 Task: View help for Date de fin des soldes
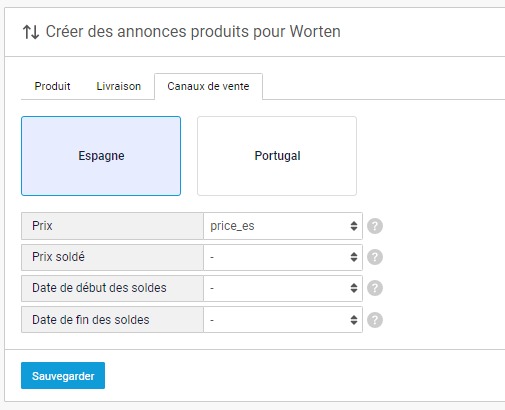click(375, 320)
